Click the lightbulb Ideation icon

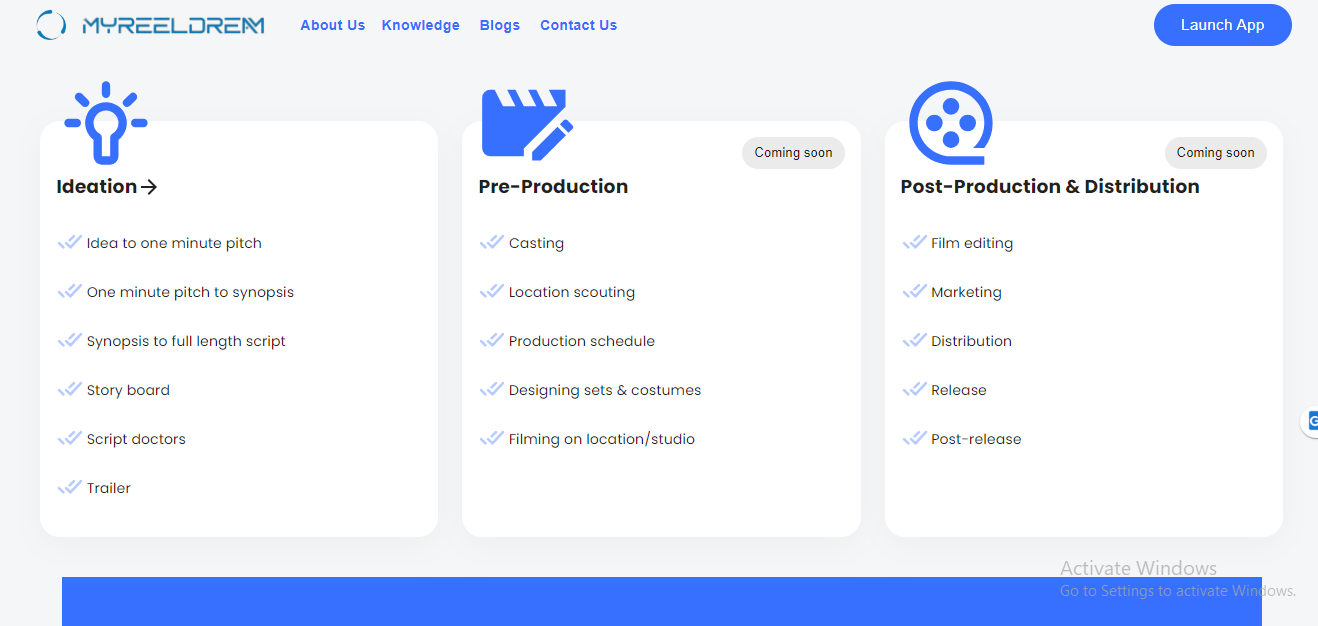(x=106, y=122)
